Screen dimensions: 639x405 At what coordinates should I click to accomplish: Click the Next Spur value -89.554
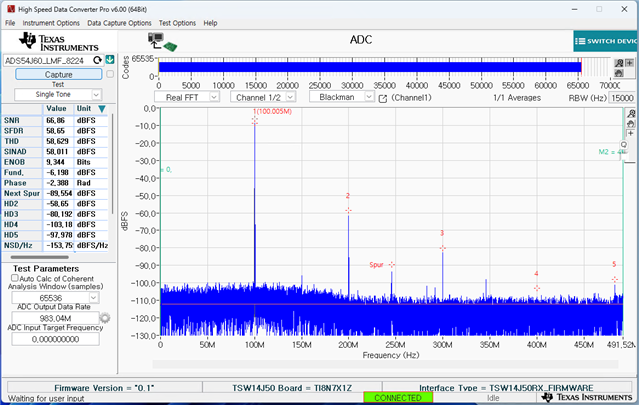point(59,193)
